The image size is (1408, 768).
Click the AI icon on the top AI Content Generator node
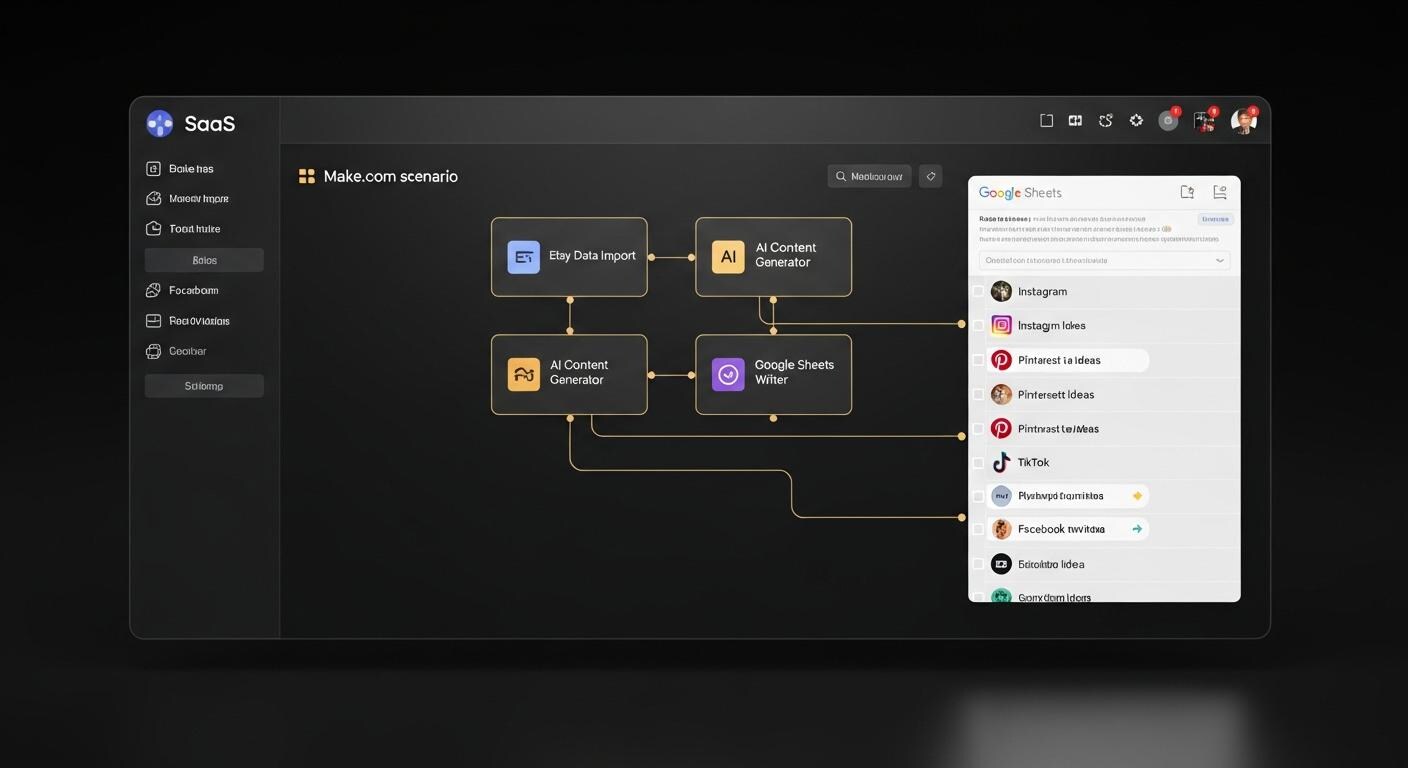click(x=728, y=257)
